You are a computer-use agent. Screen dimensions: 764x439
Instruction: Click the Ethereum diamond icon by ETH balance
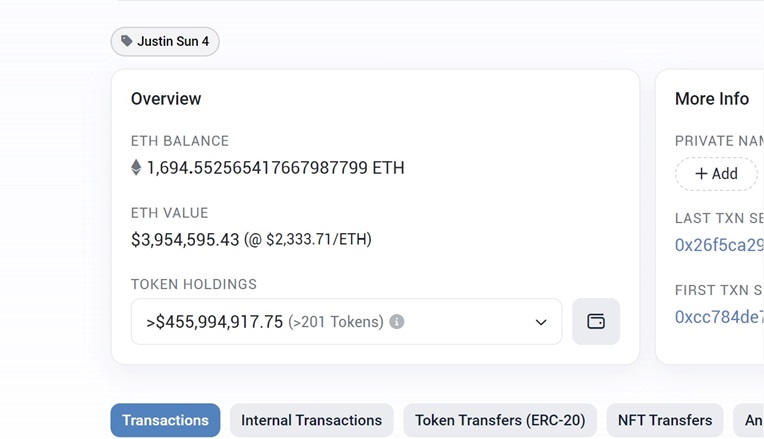(x=137, y=168)
